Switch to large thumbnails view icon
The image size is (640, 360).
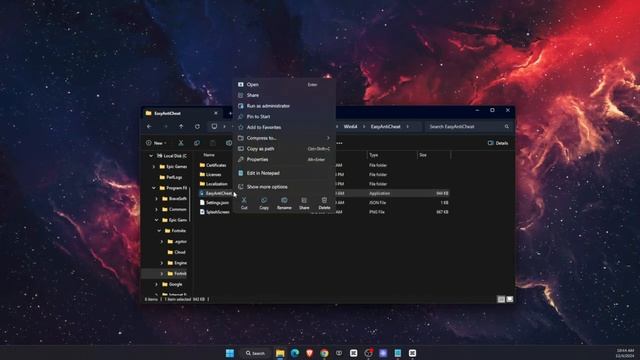pos(510,299)
